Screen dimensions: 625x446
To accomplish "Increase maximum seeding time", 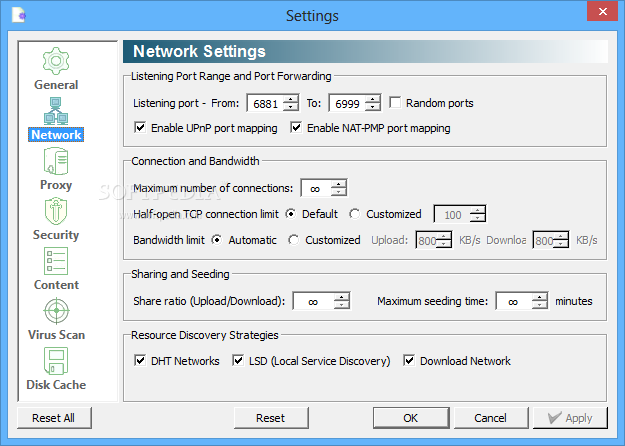I will 540,297.
